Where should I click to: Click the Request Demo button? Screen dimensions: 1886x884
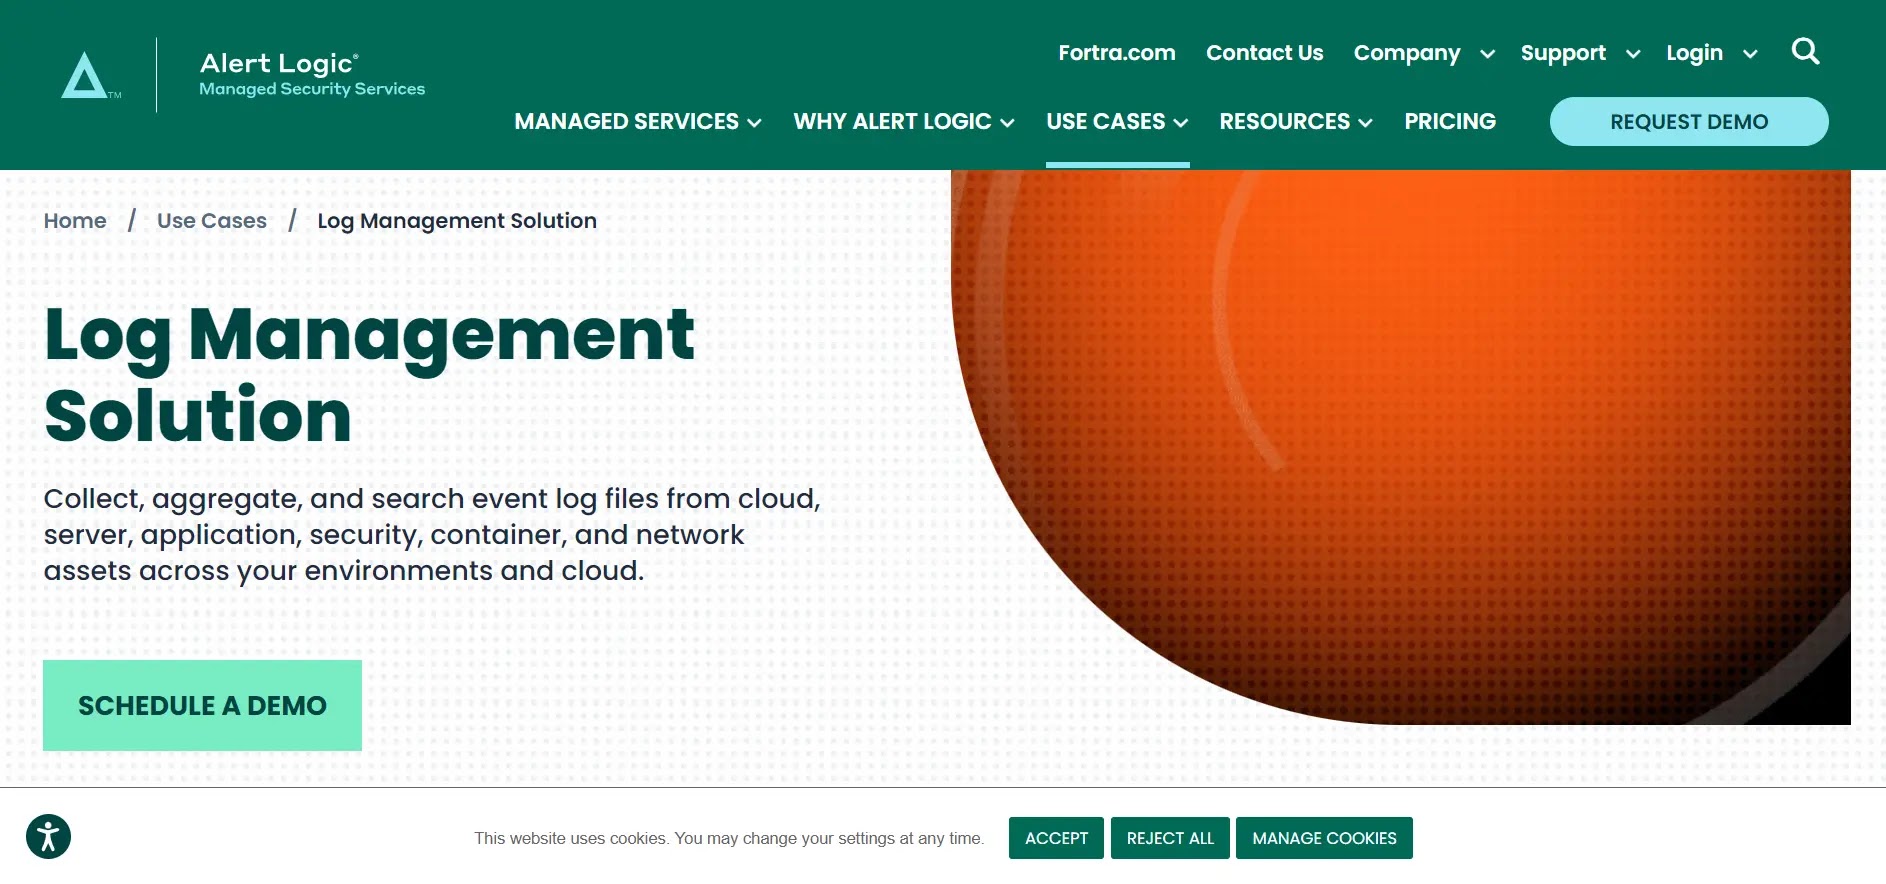coord(1688,122)
